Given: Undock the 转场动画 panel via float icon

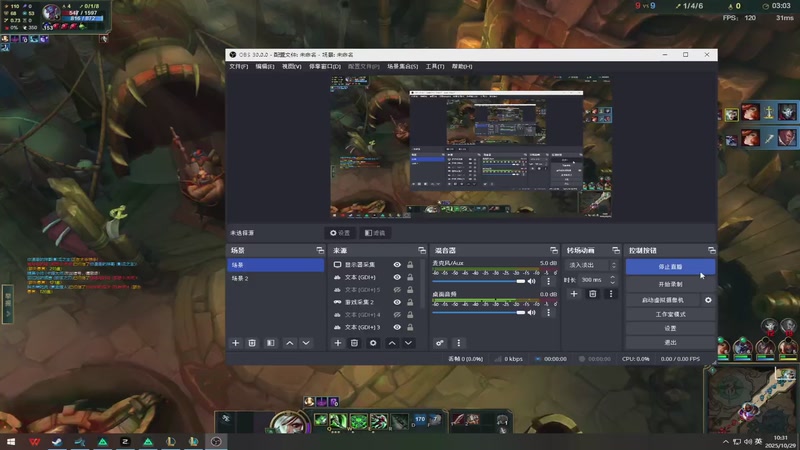Looking at the screenshot, I should (616, 251).
